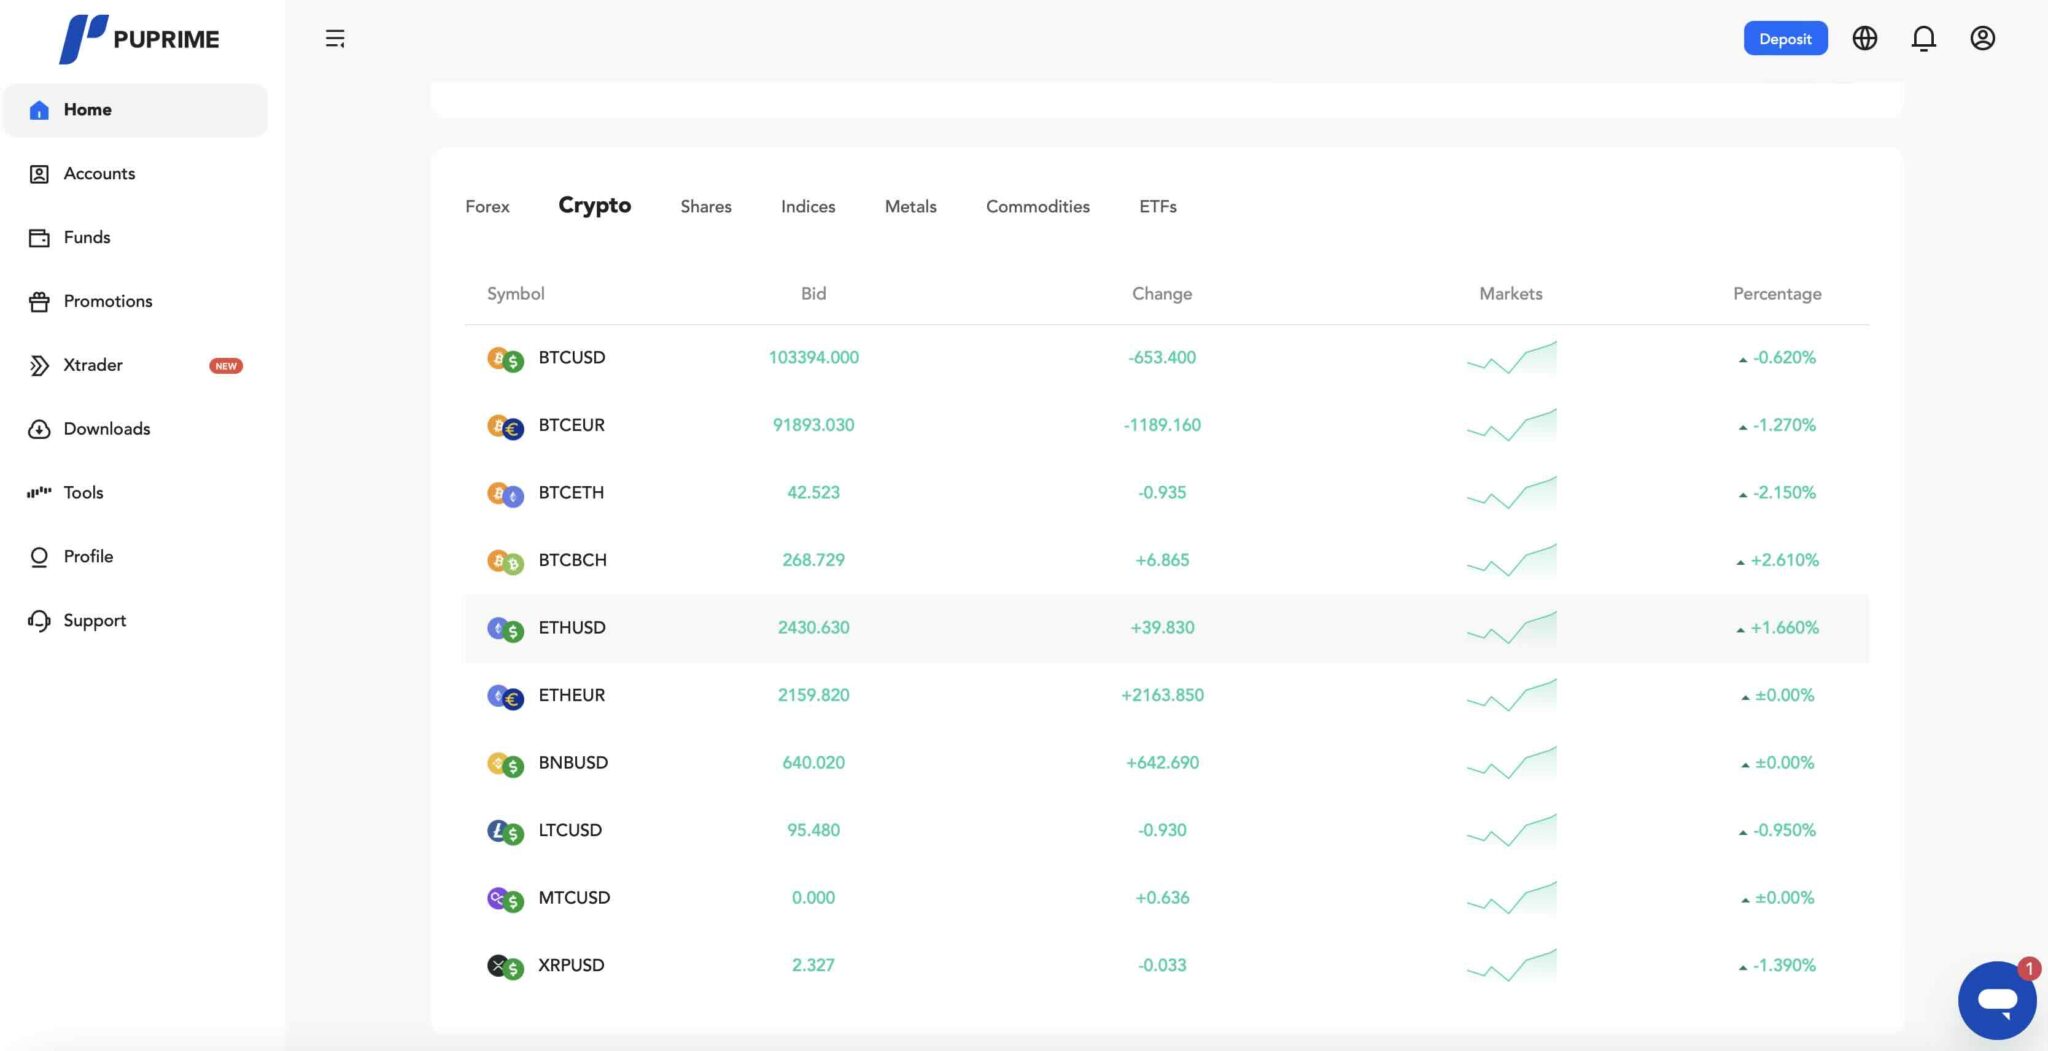This screenshot has width=2048, height=1051.
Task: Select the BTCUSD row symbol
Action: [571, 358]
